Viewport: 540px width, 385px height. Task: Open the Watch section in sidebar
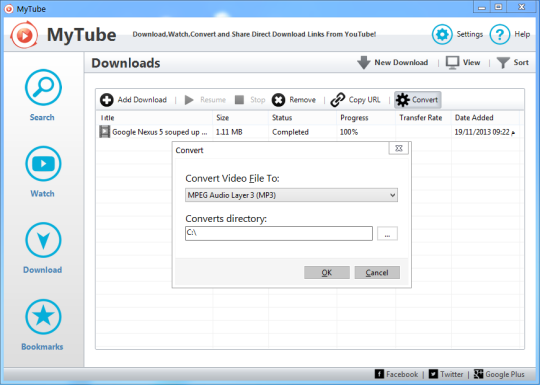pos(43,172)
